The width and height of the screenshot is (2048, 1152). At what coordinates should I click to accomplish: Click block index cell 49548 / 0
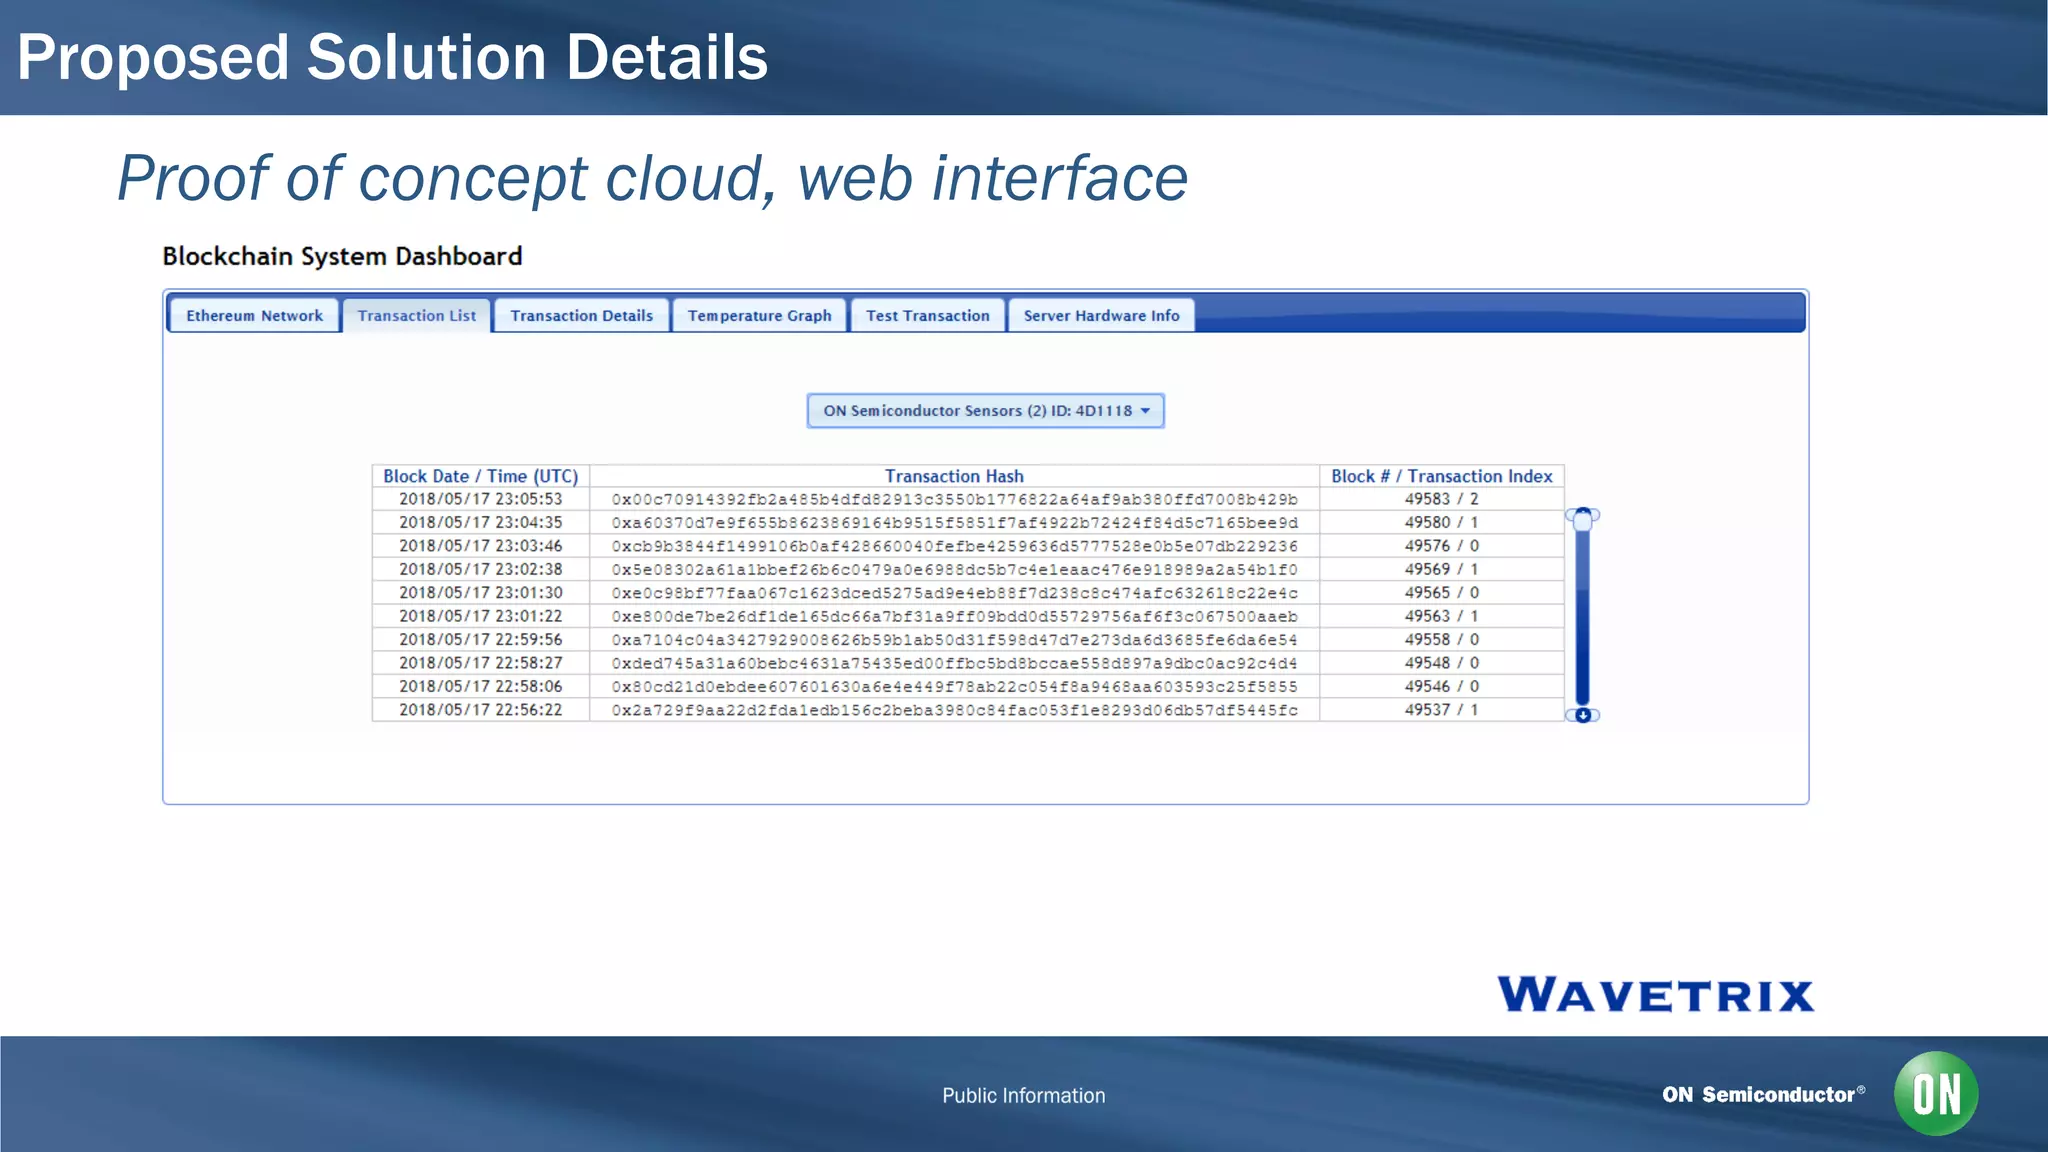[x=1442, y=663]
